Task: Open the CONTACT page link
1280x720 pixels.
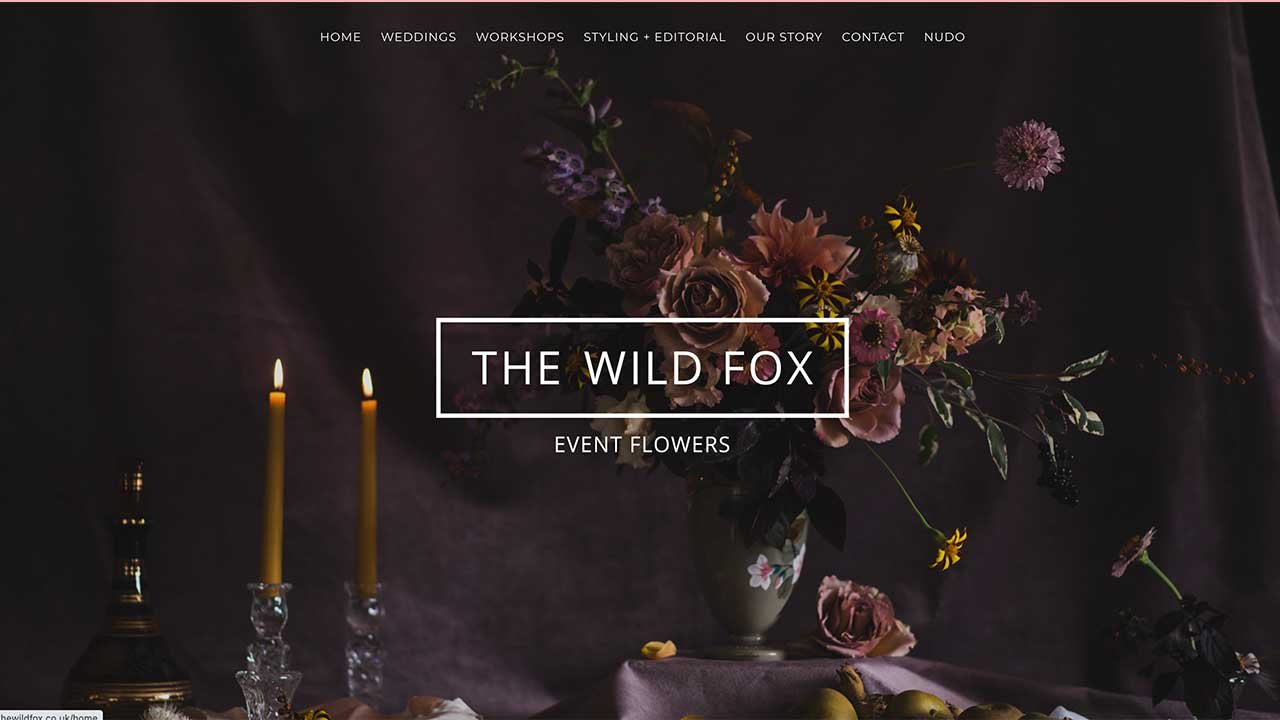Action: (x=872, y=37)
